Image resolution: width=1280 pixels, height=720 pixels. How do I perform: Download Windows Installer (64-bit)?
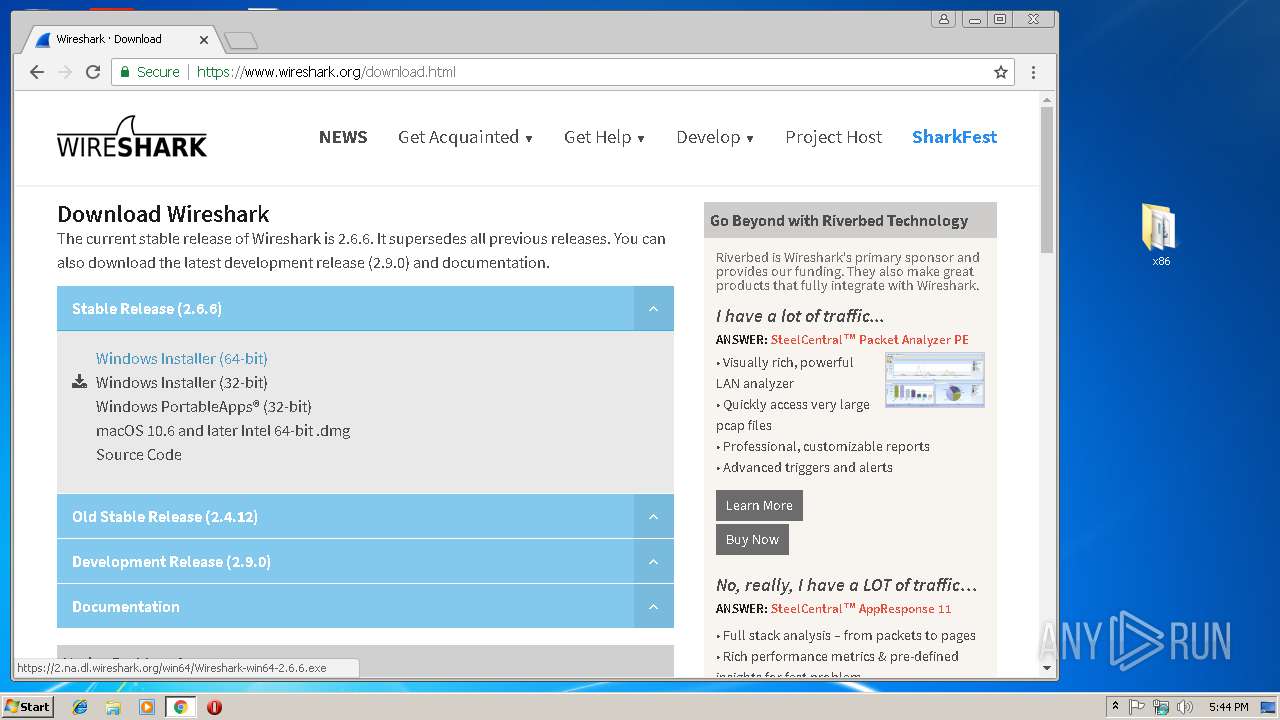pyautogui.click(x=182, y=358)
